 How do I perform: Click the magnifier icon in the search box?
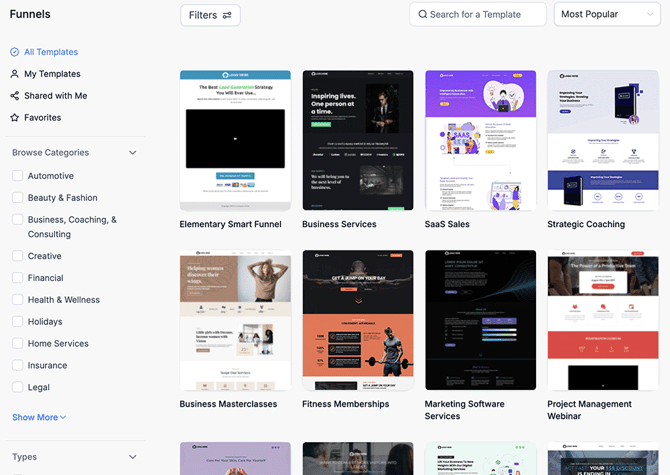click(x=423, y=15)
